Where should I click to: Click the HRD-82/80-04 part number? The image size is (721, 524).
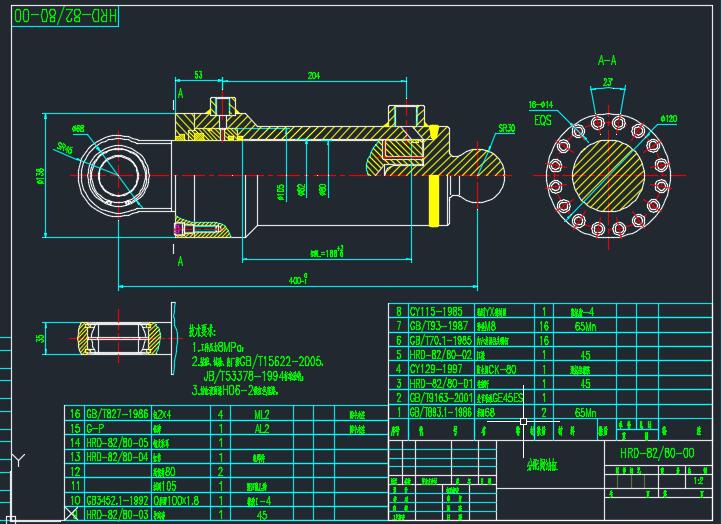[x=117, y=457]
